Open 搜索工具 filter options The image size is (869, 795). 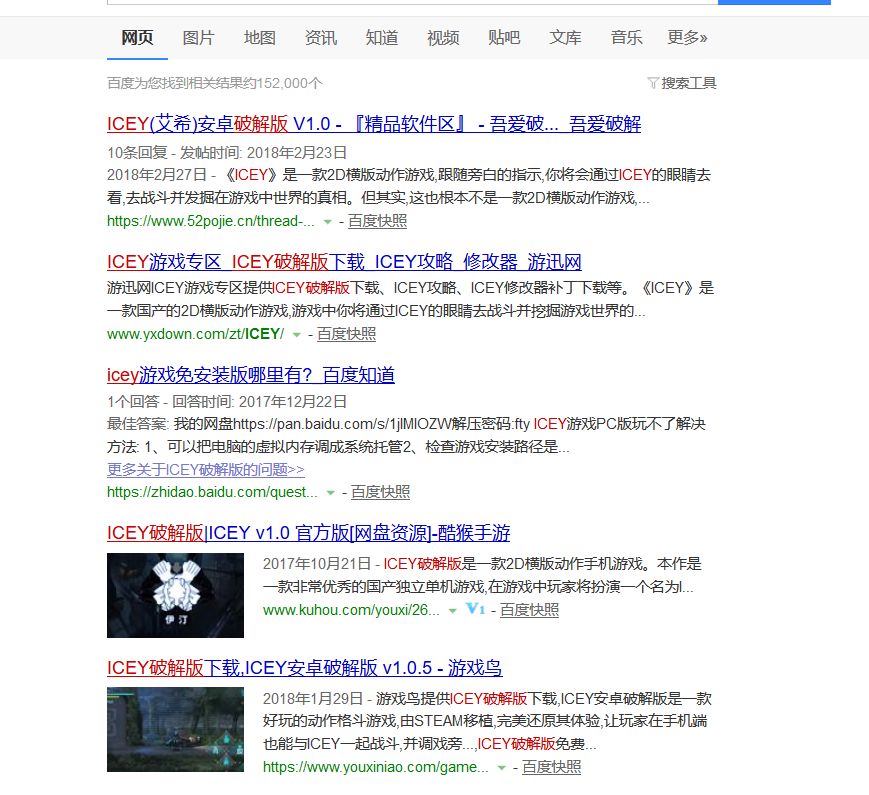click(x=682, y=83)
